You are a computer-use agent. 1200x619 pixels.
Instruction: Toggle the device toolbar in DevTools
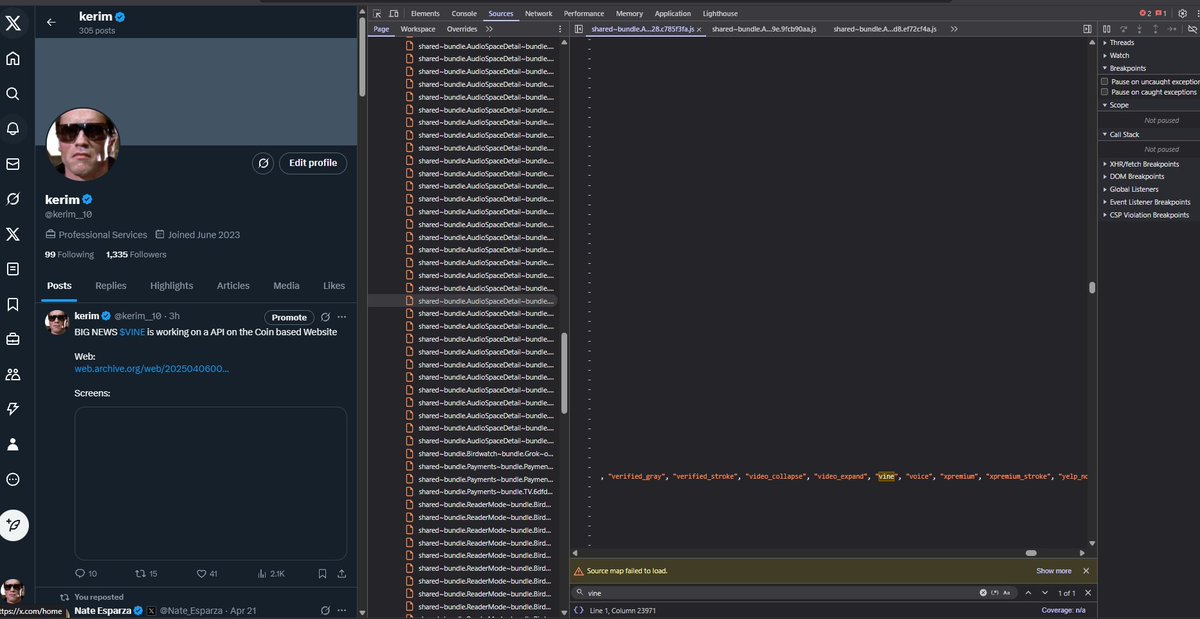[395, 14]
